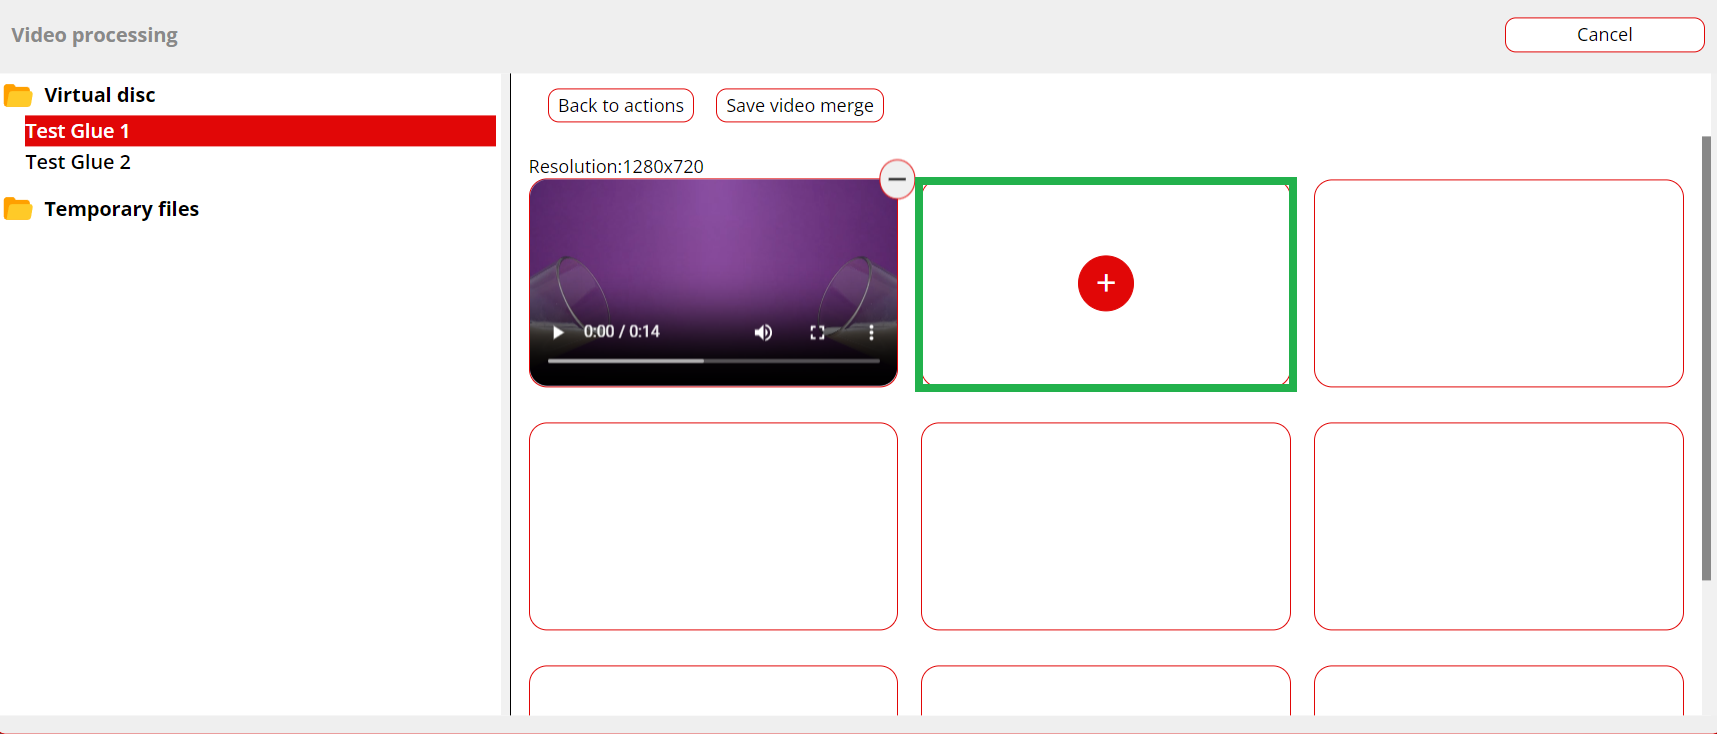
Task: Remove the first video with minus icon
Action: tap(897, 179)
